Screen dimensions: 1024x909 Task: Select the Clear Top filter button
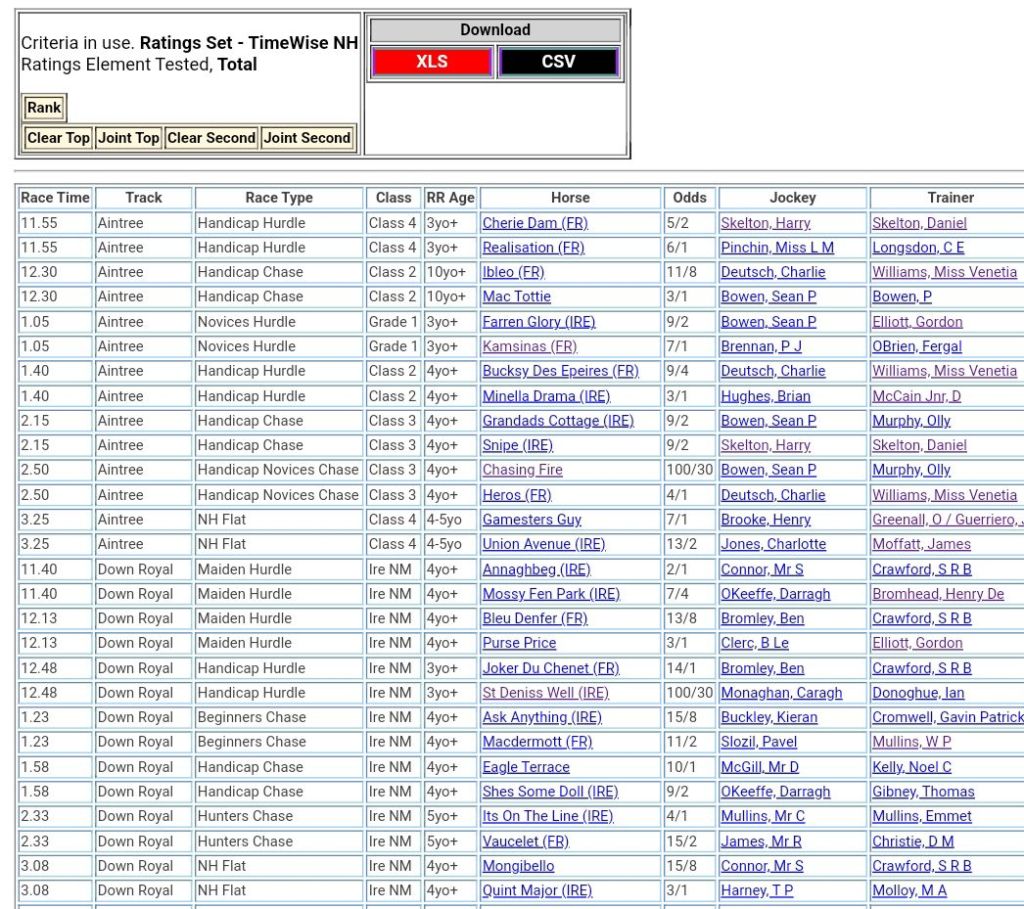pos(58,138)
